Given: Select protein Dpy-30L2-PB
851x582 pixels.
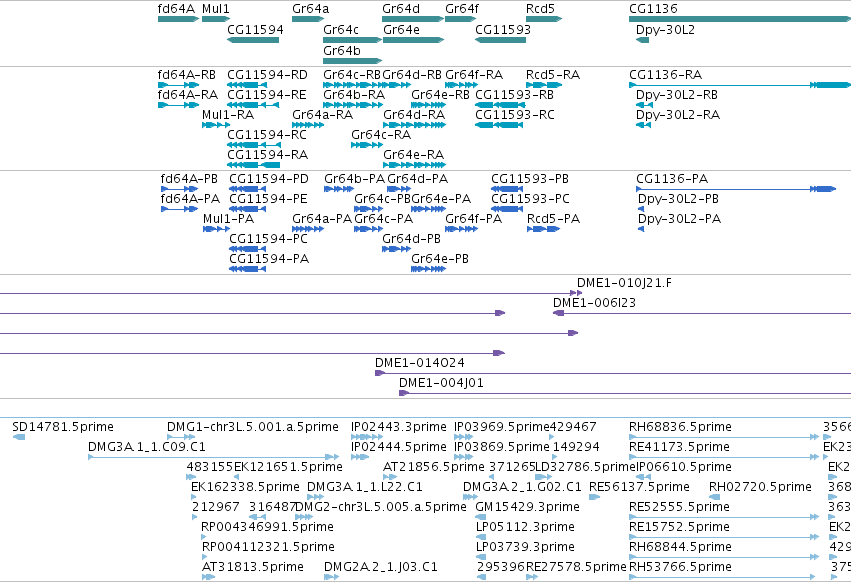Looking at the screenshot, I should (641, 209).
